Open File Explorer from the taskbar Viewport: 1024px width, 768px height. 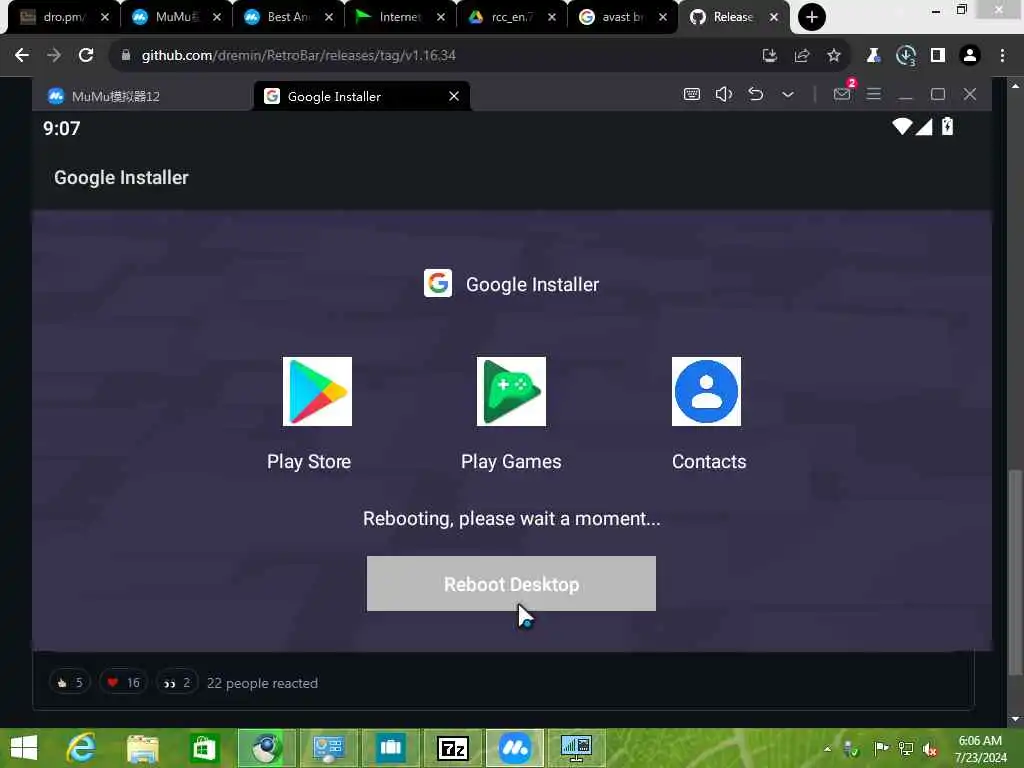tap(142, 748)
